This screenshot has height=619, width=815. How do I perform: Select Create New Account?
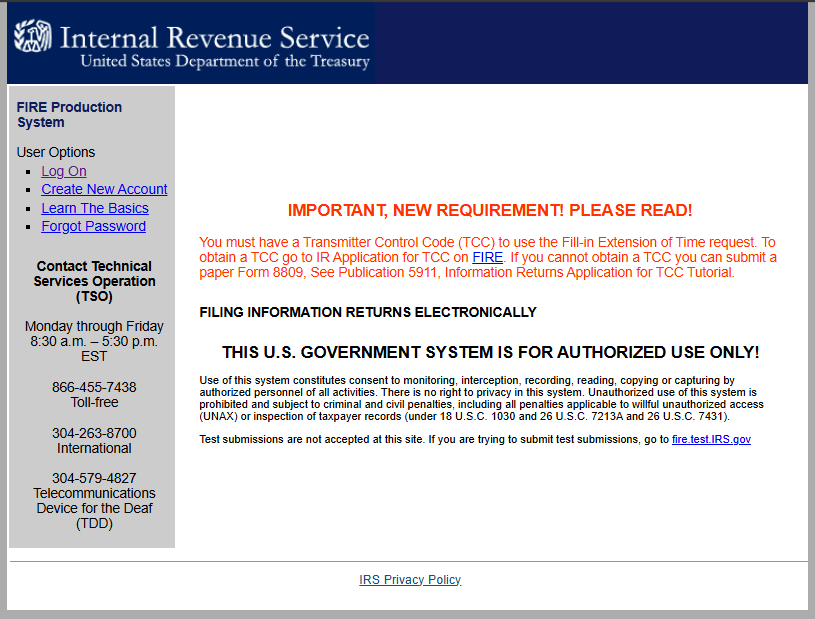[104, 189]
